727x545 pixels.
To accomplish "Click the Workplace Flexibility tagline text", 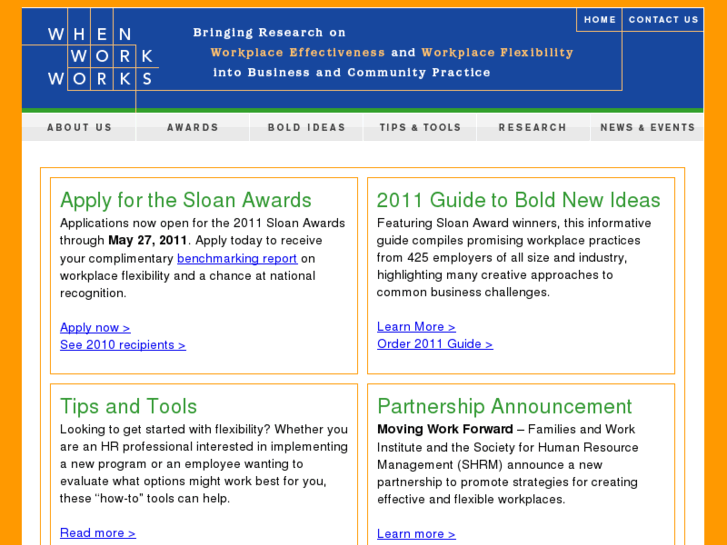I will pos(497,52).
